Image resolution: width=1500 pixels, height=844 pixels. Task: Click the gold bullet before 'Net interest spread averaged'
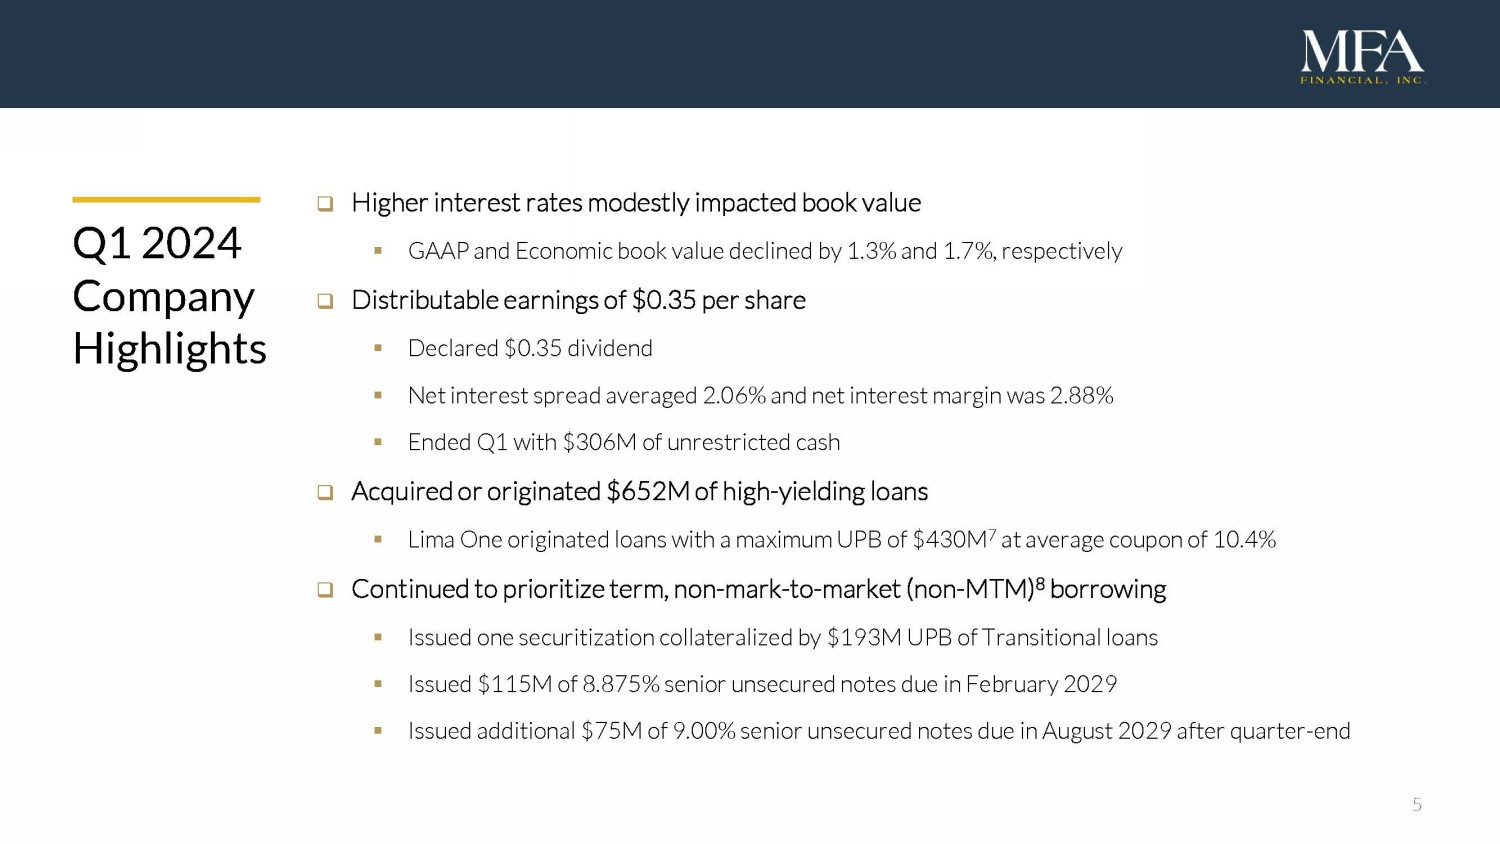(x=378, y=395)
